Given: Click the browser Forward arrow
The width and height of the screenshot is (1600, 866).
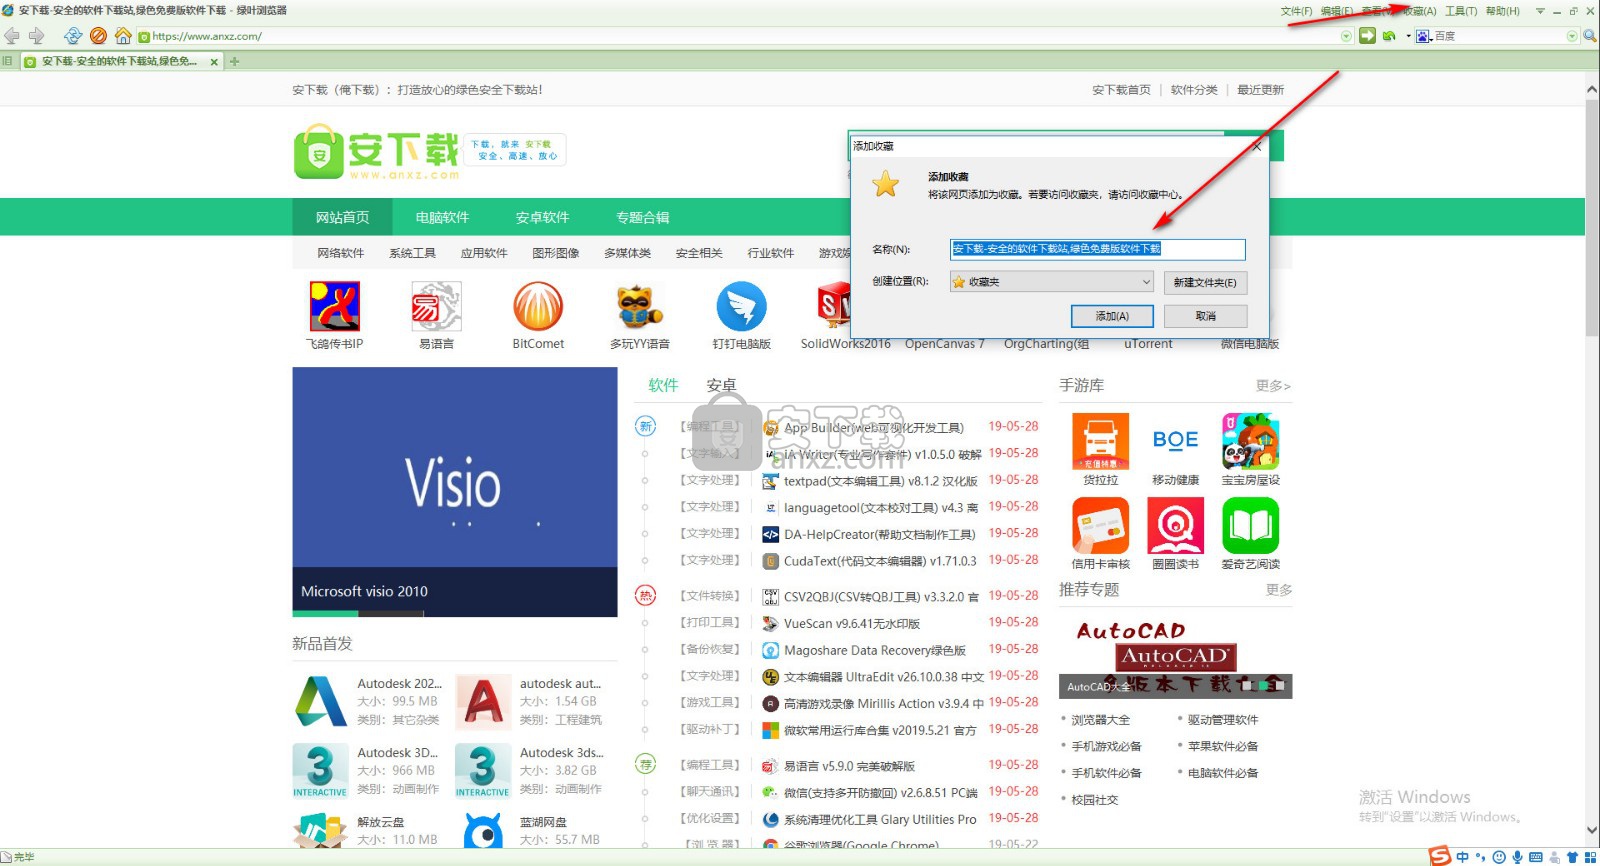Looking at the screenshot, I should [37, 36].
